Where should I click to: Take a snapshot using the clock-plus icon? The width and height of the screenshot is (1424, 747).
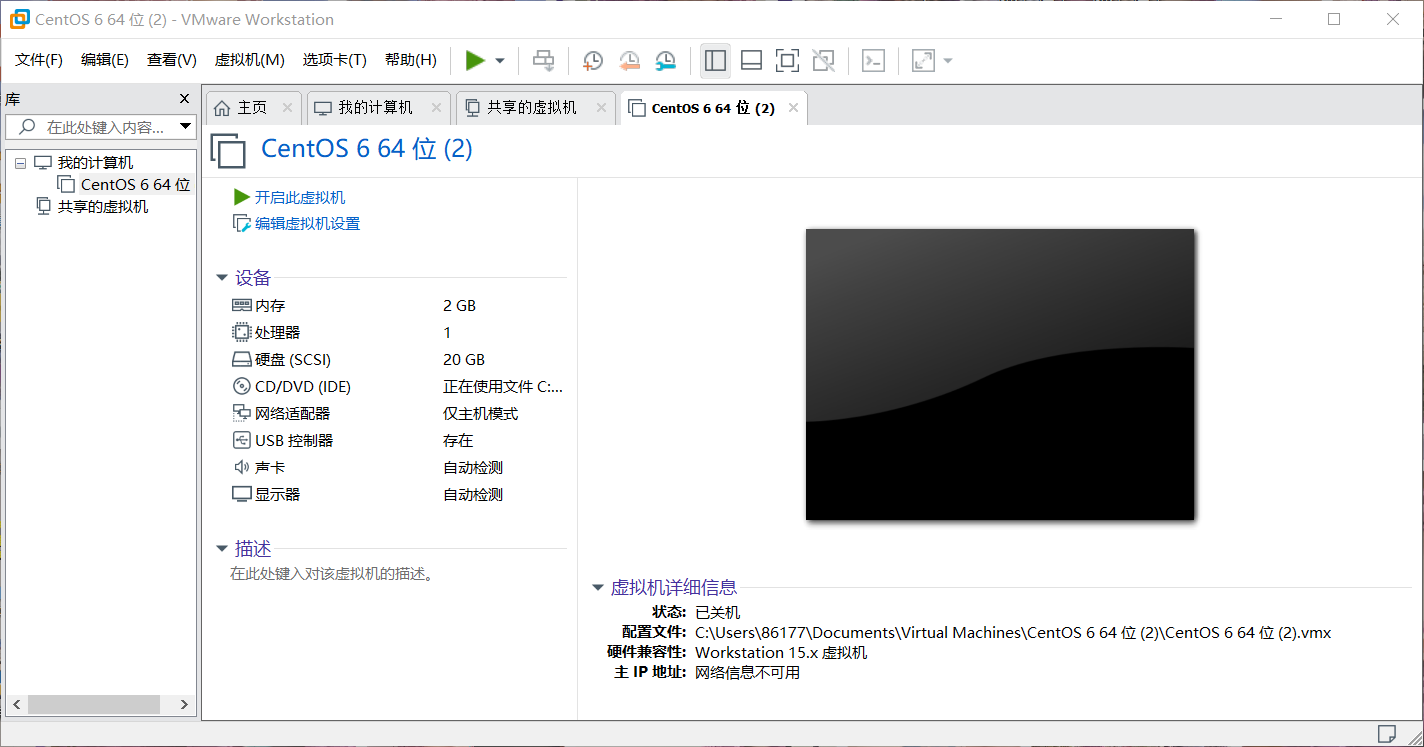tap(592, 61)
